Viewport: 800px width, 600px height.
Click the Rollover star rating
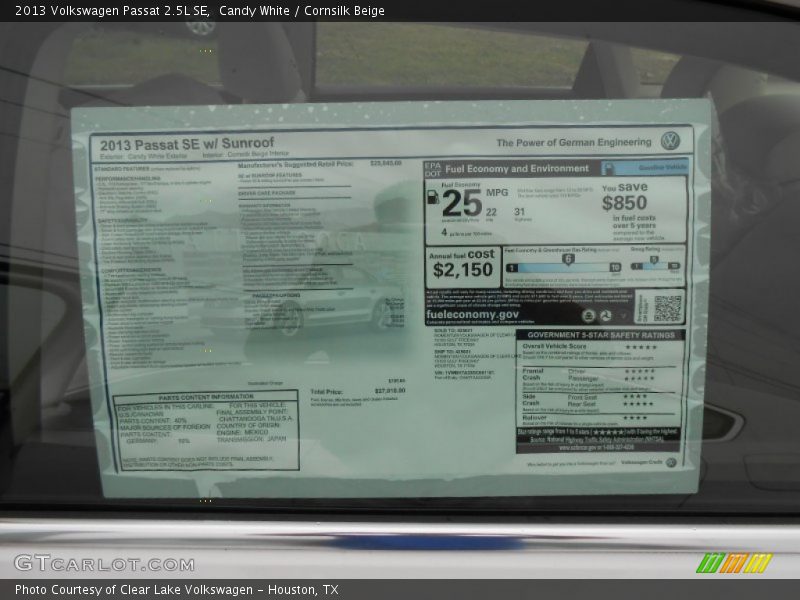[x=635, y=418]
